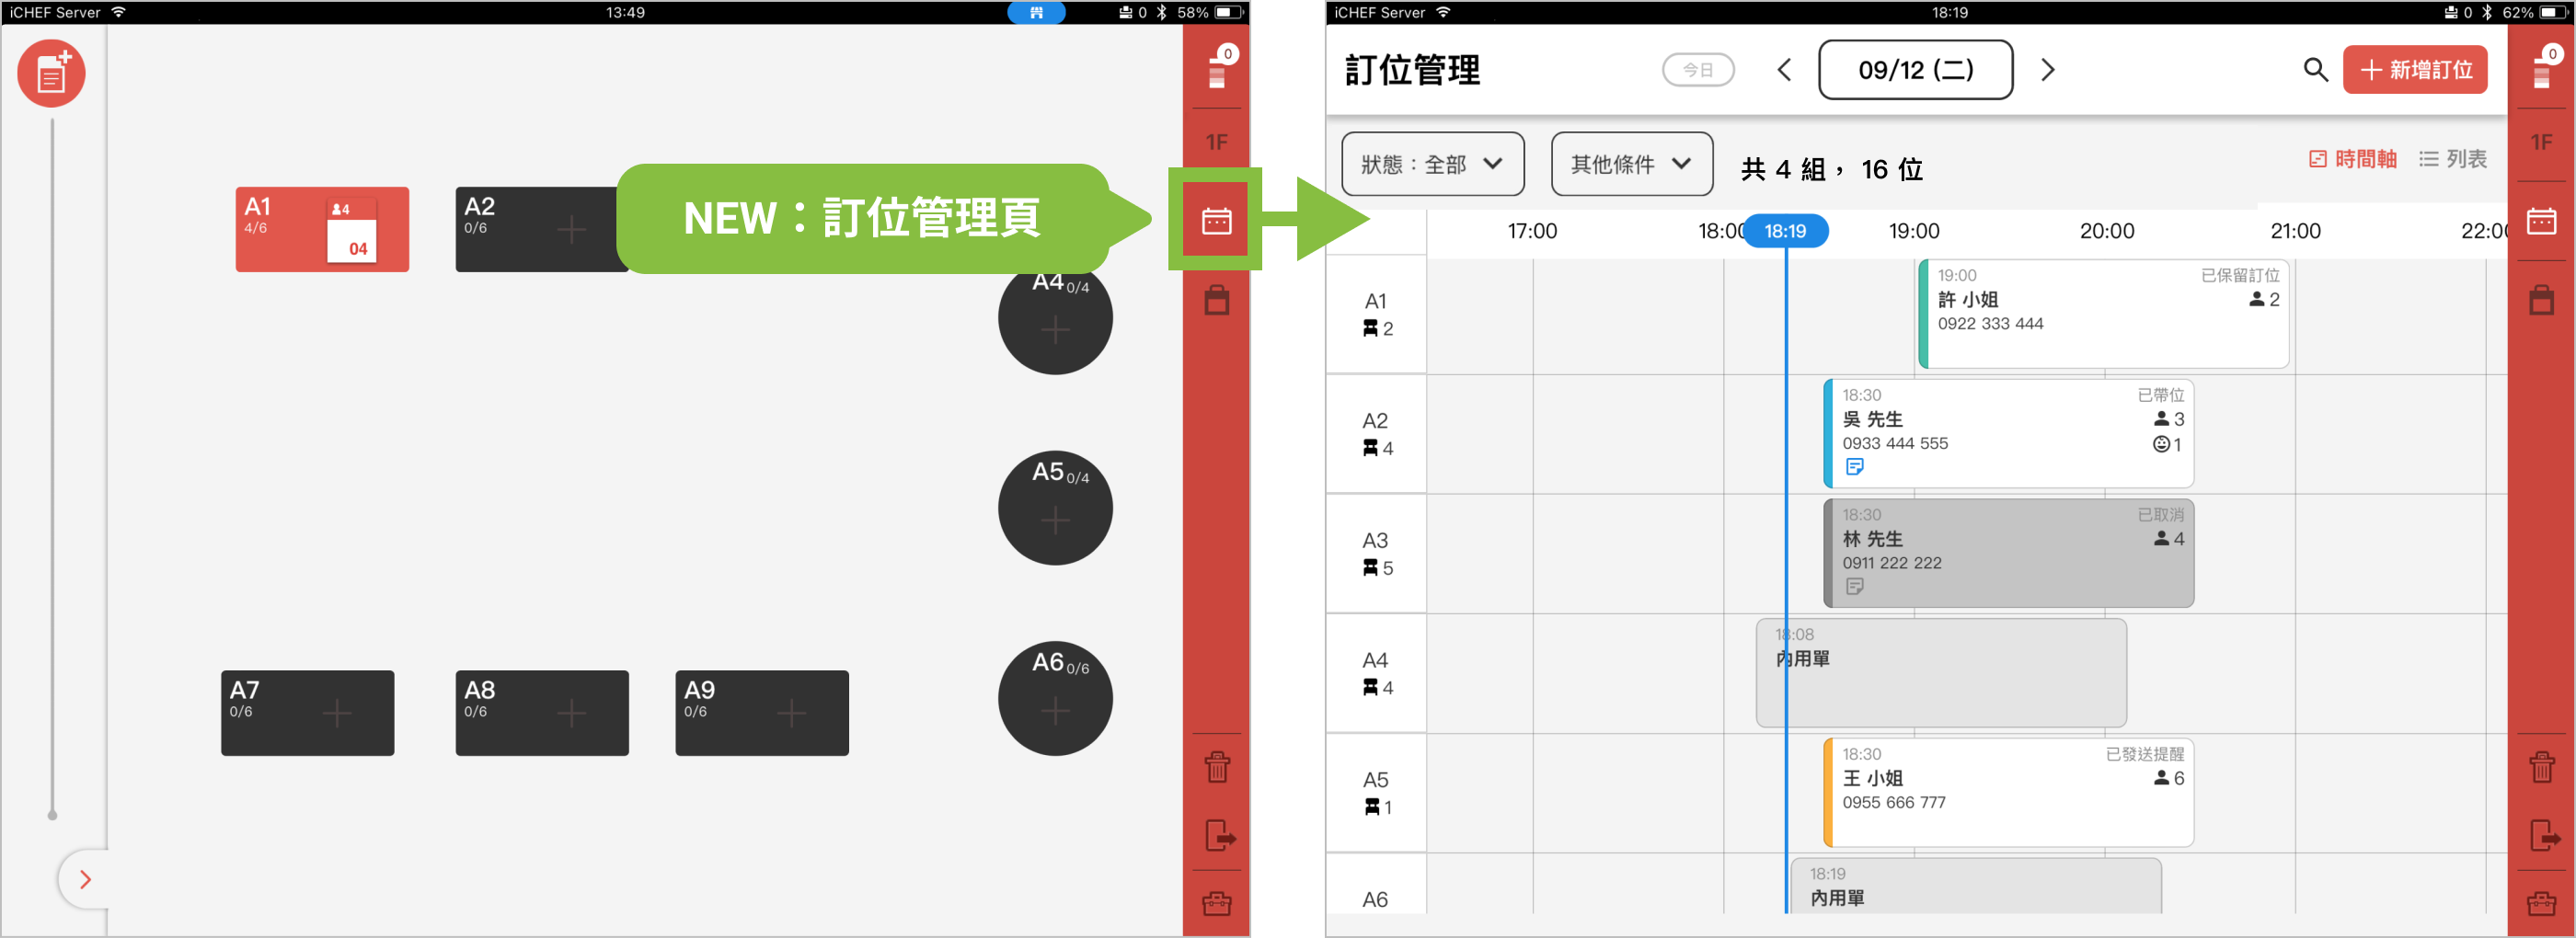The width and height of the screenshot is (2576, 938).
Task: Open the toolbox icon in left sidebar
Action: 1216,903
